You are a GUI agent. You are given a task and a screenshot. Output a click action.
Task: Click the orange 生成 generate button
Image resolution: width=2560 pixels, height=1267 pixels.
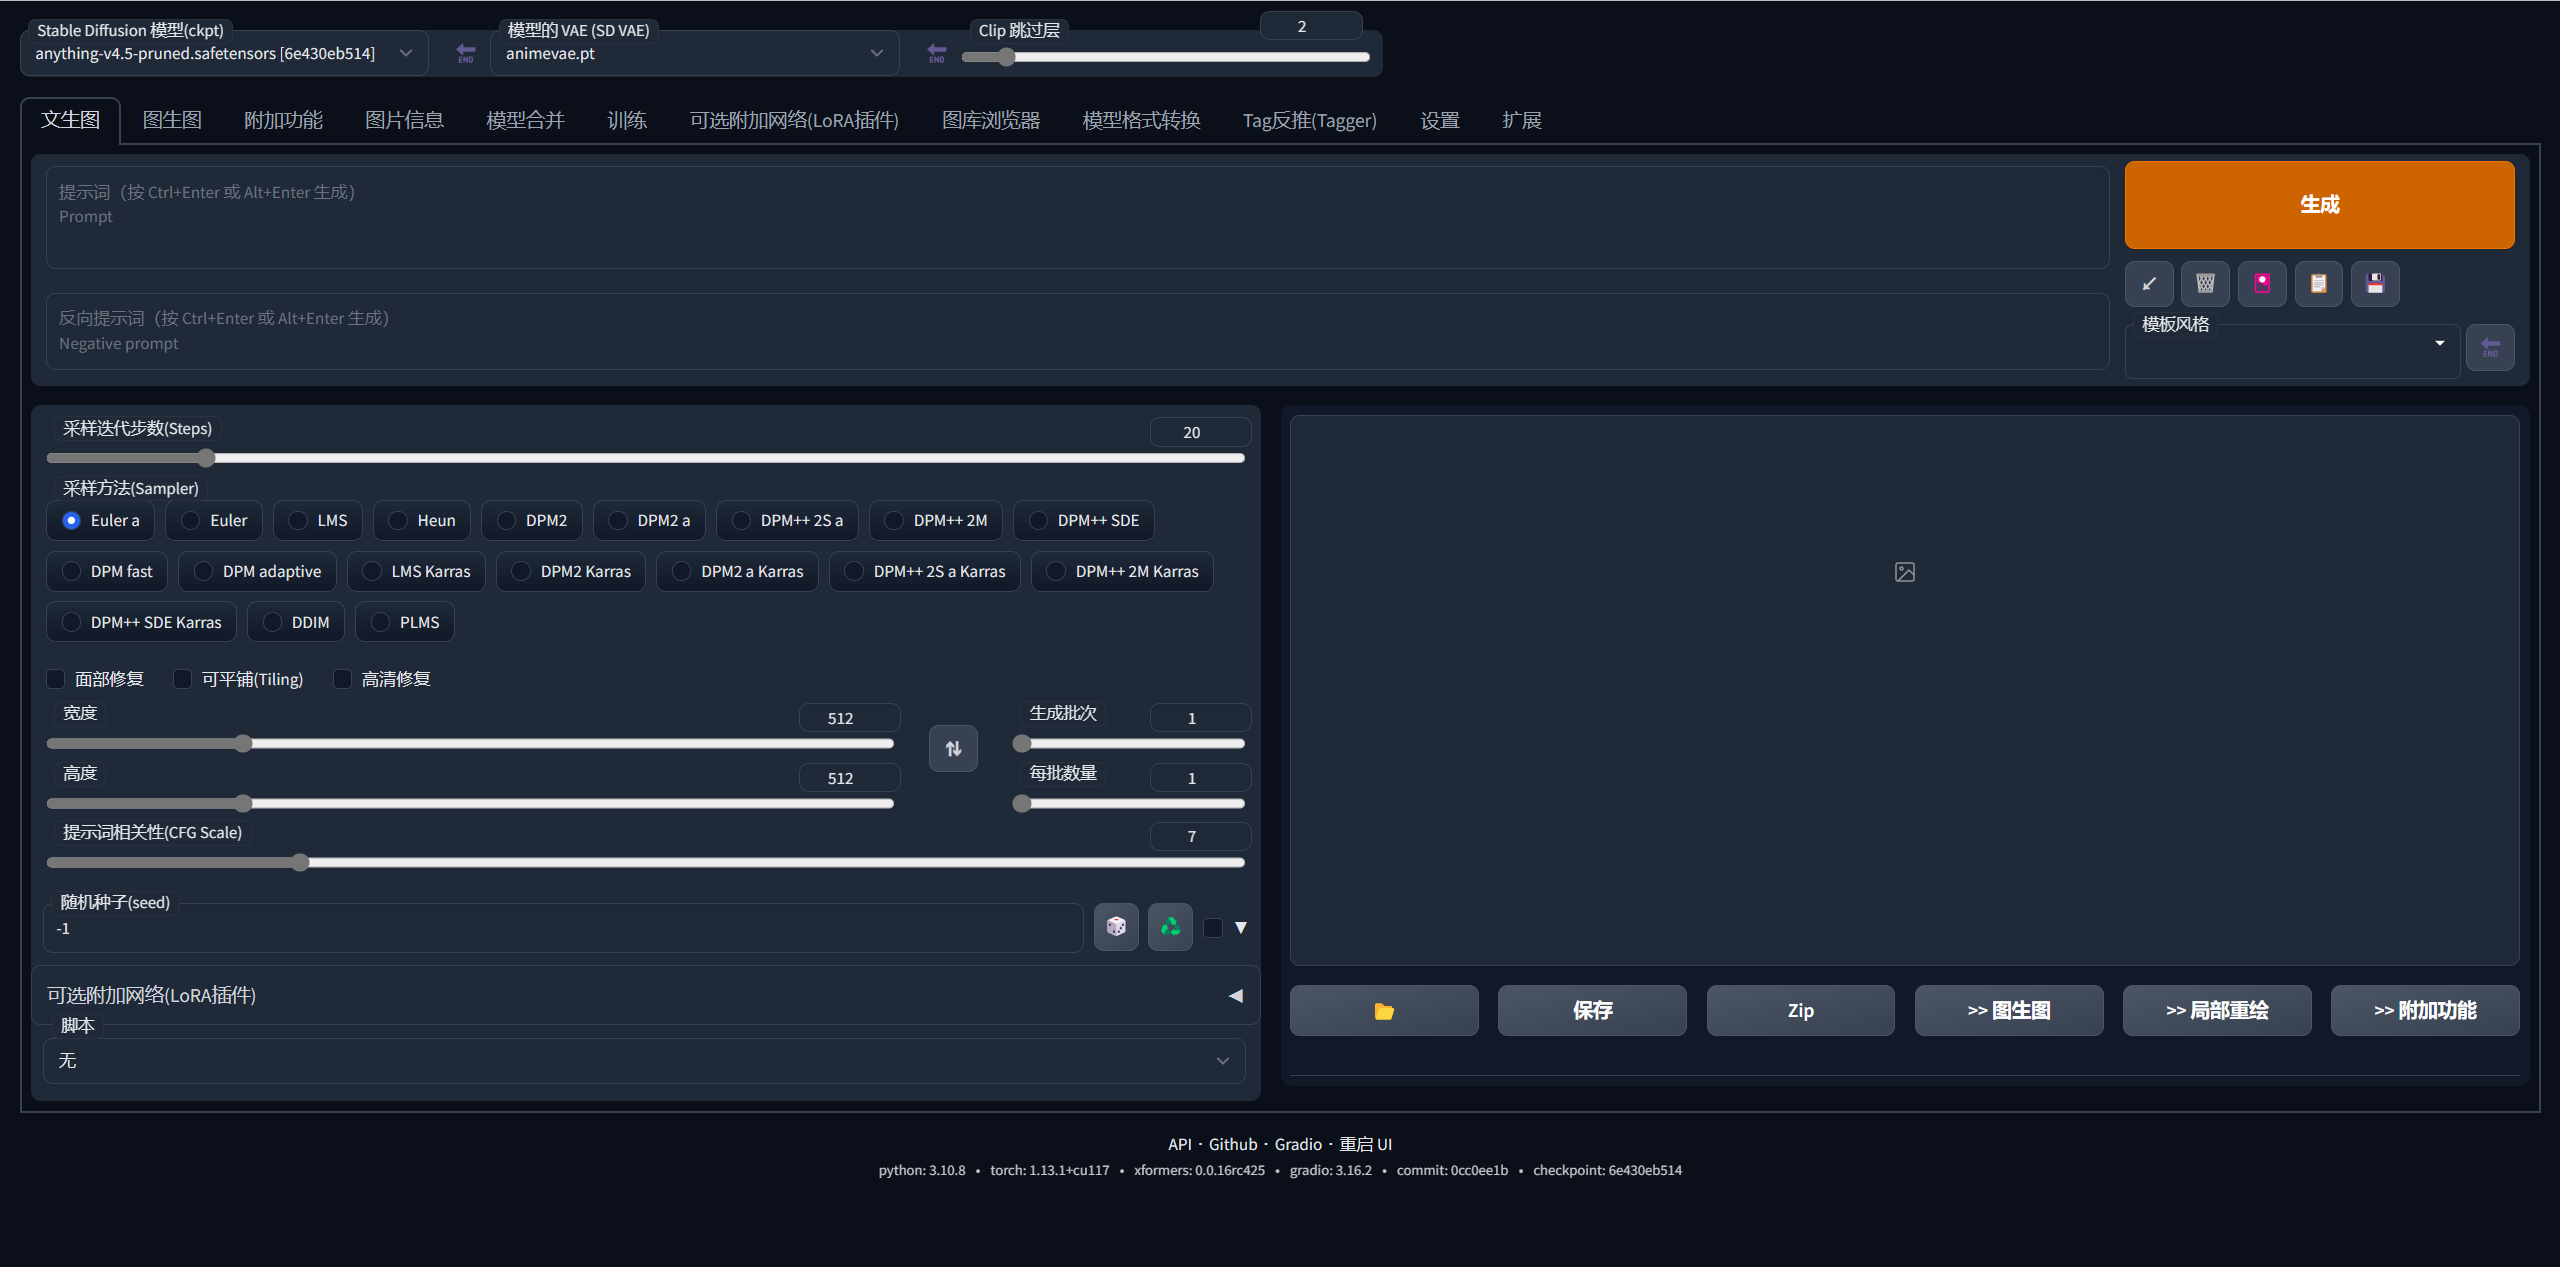pyautogui.click(x=2319, y=205)
